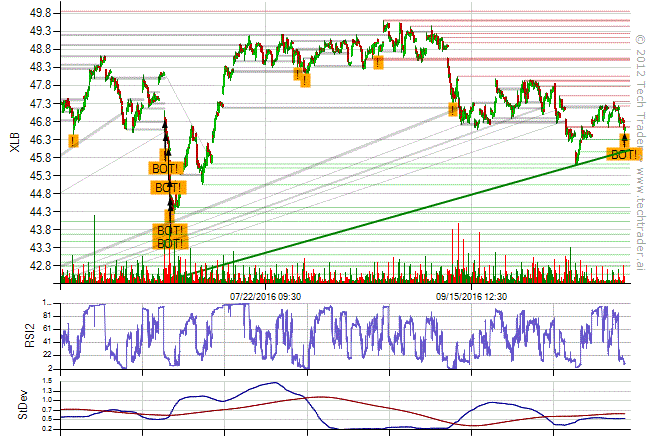Select the exclamation marker after the September drop
Image resolution: width=657 pixels, height=448 pixels.
point(453,109)
